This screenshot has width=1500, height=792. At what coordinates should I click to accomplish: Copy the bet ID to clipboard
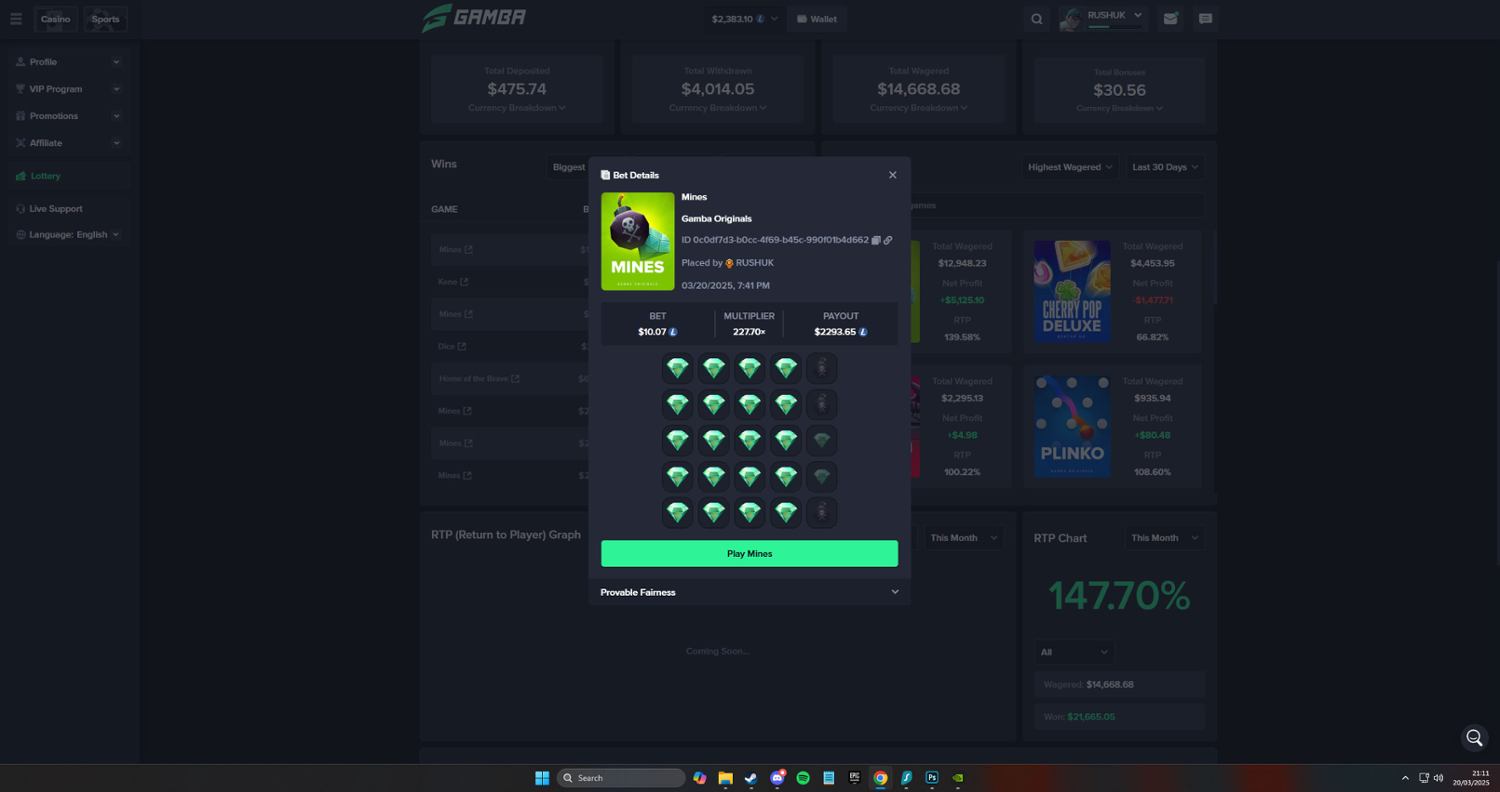click(876, 240)
